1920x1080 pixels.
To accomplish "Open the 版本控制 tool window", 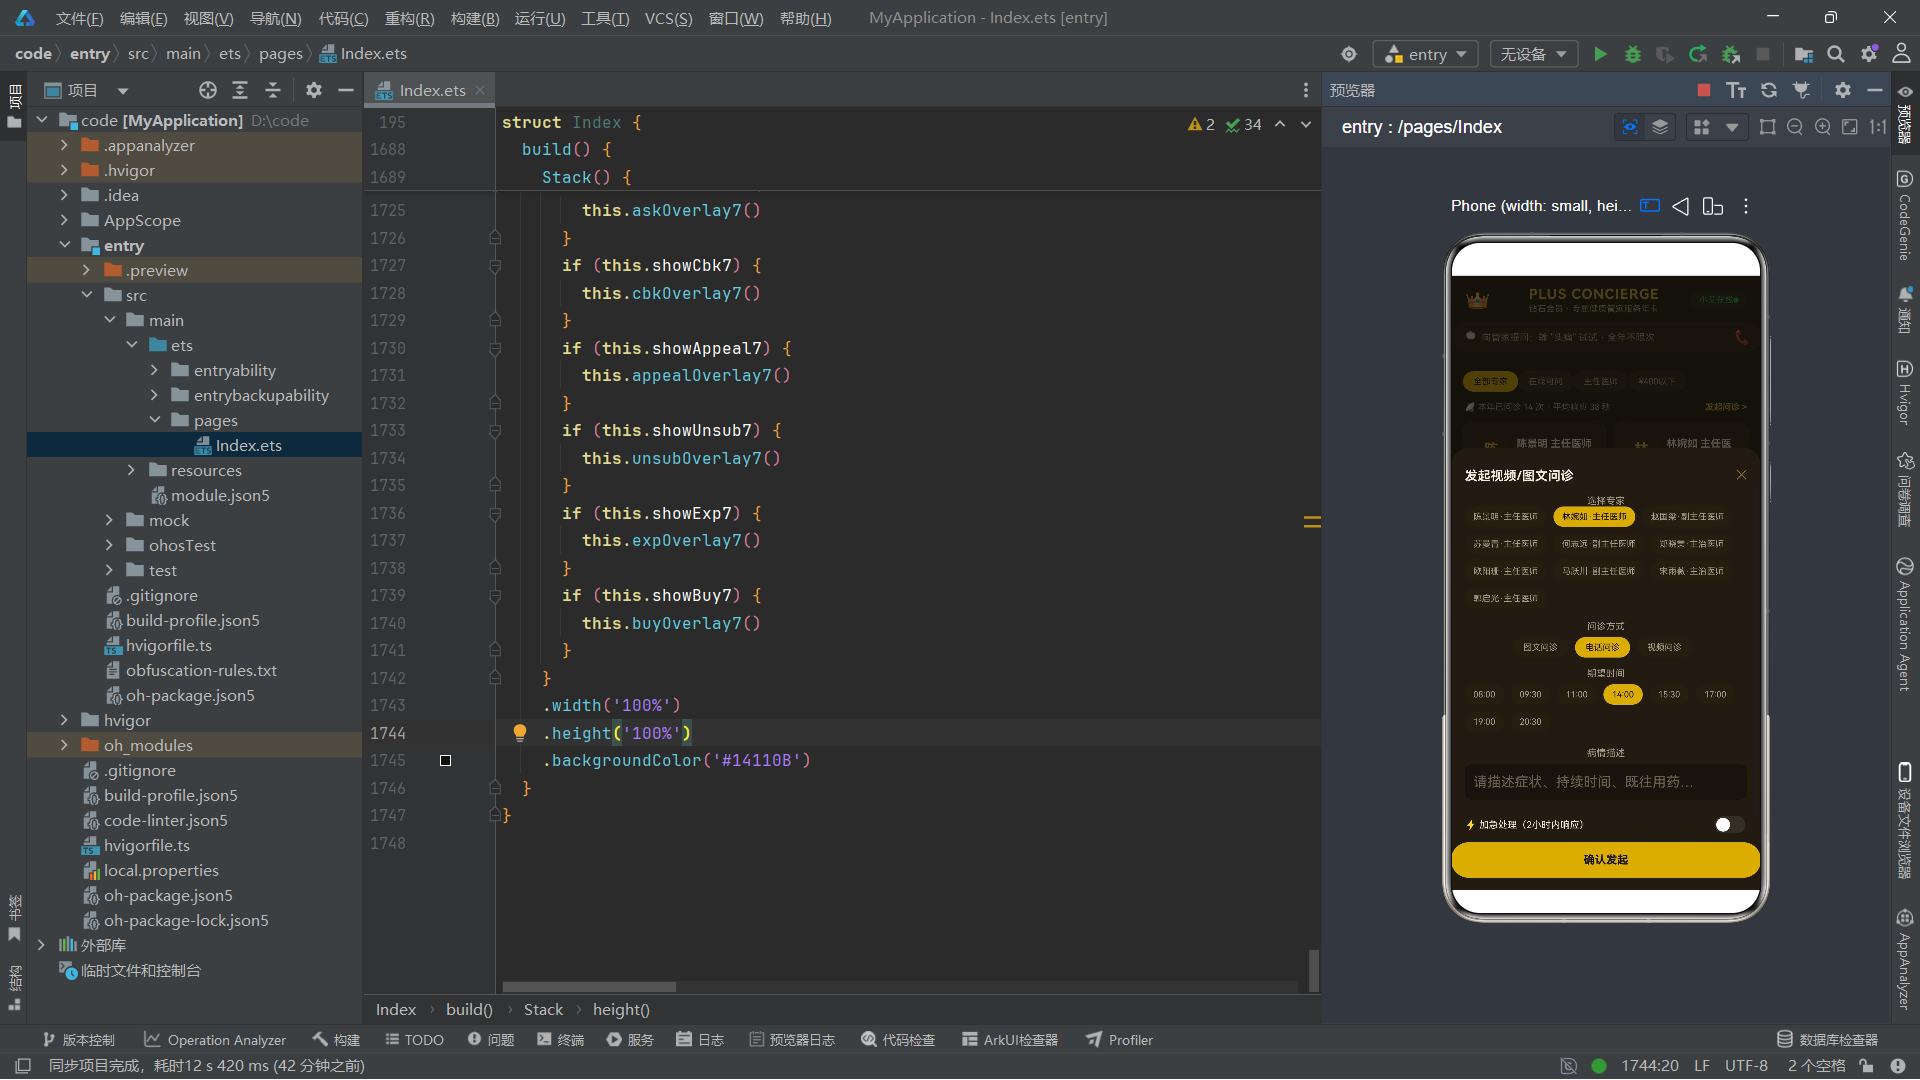I will coord(79,1040).
